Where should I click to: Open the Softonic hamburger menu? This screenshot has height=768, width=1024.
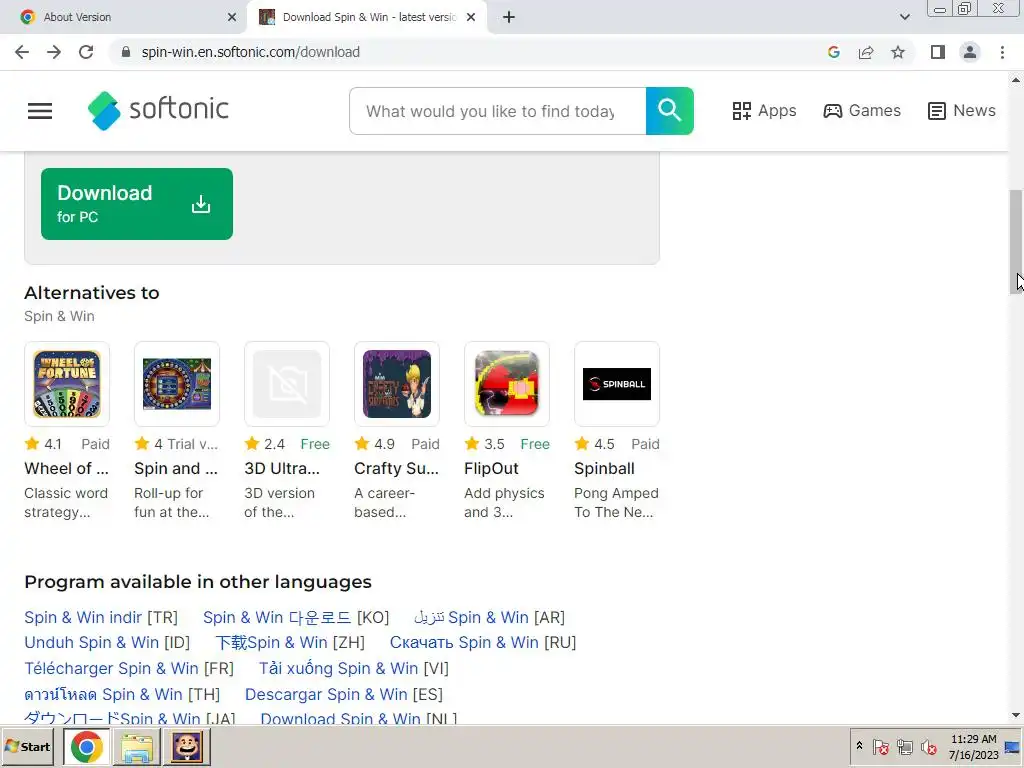point(40,111)
